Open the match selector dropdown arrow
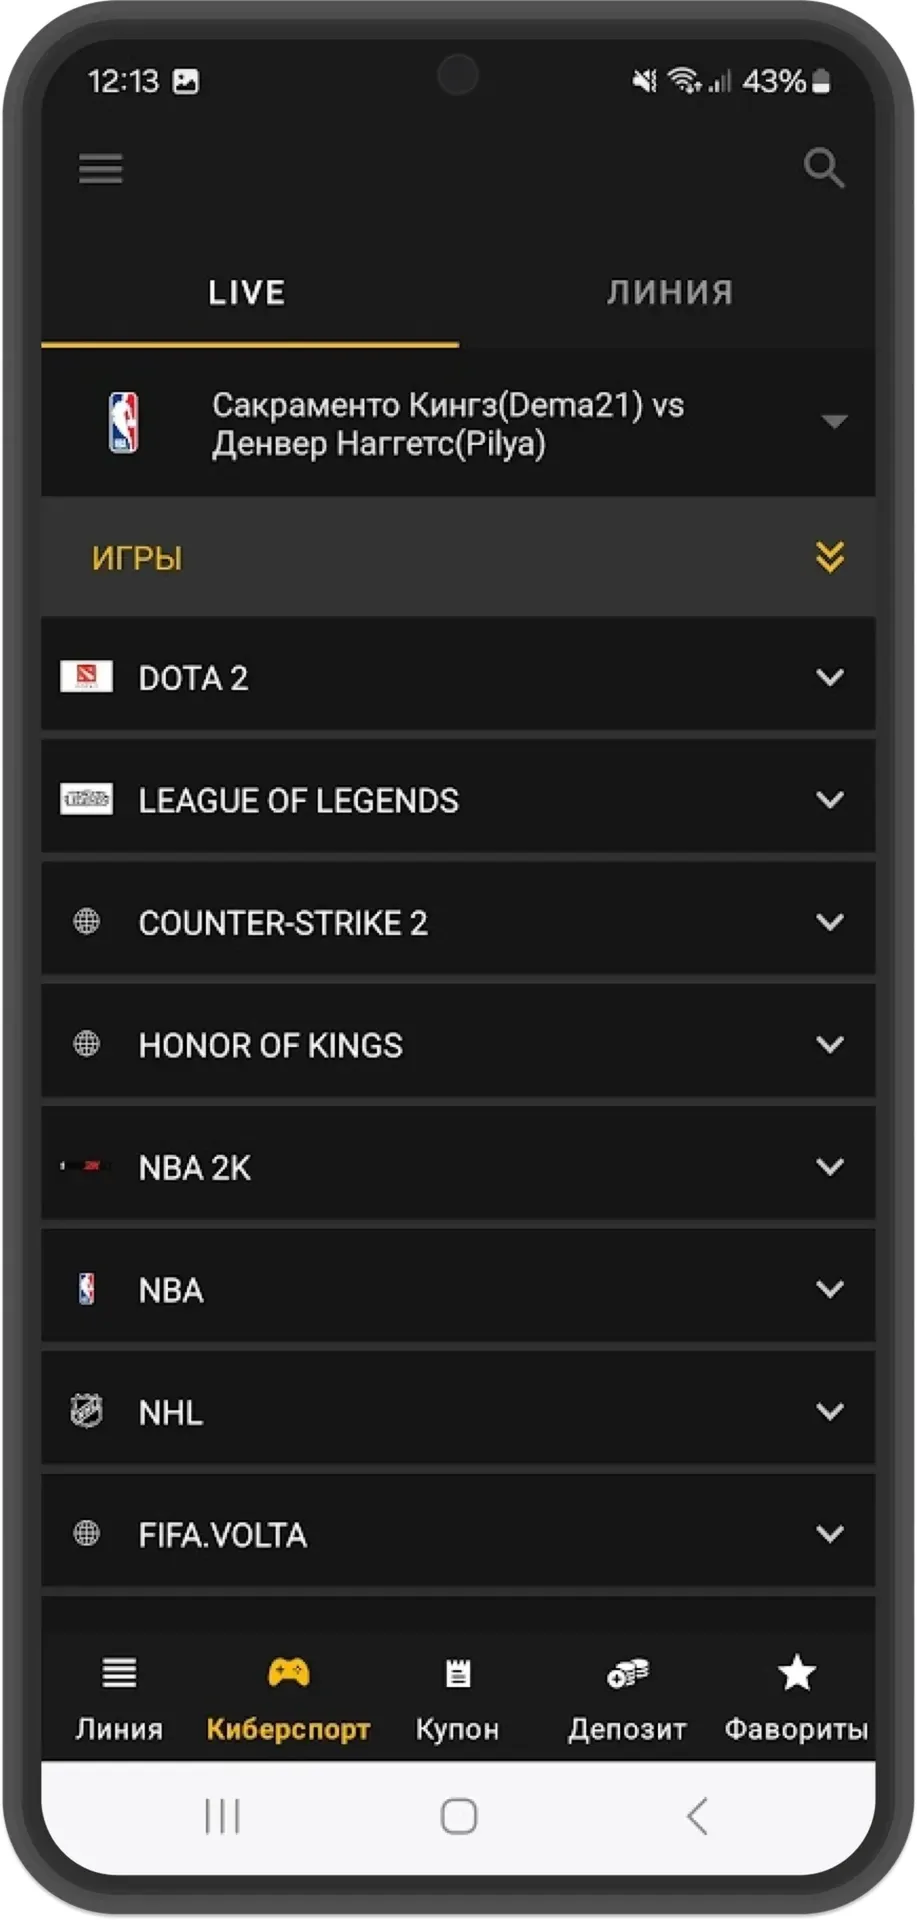Image resolution: width=917 pixels, height=1920 pixels. click(834, 421)
